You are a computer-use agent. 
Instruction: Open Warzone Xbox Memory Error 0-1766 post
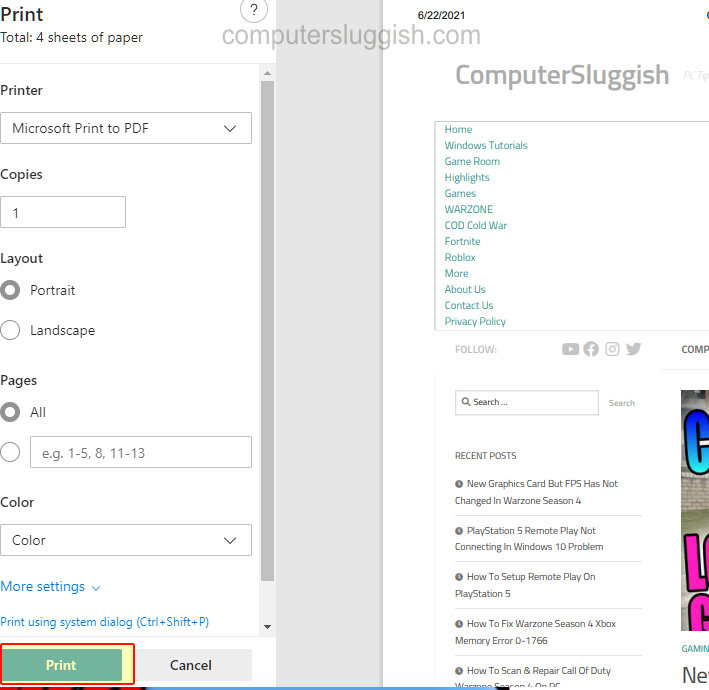pos(535,632)
